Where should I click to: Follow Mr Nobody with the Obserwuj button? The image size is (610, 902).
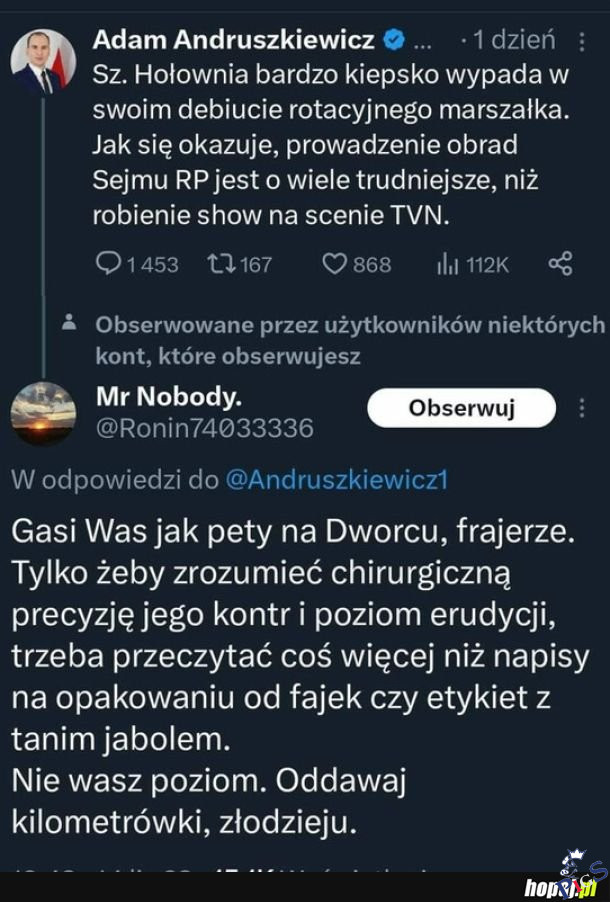461,408
